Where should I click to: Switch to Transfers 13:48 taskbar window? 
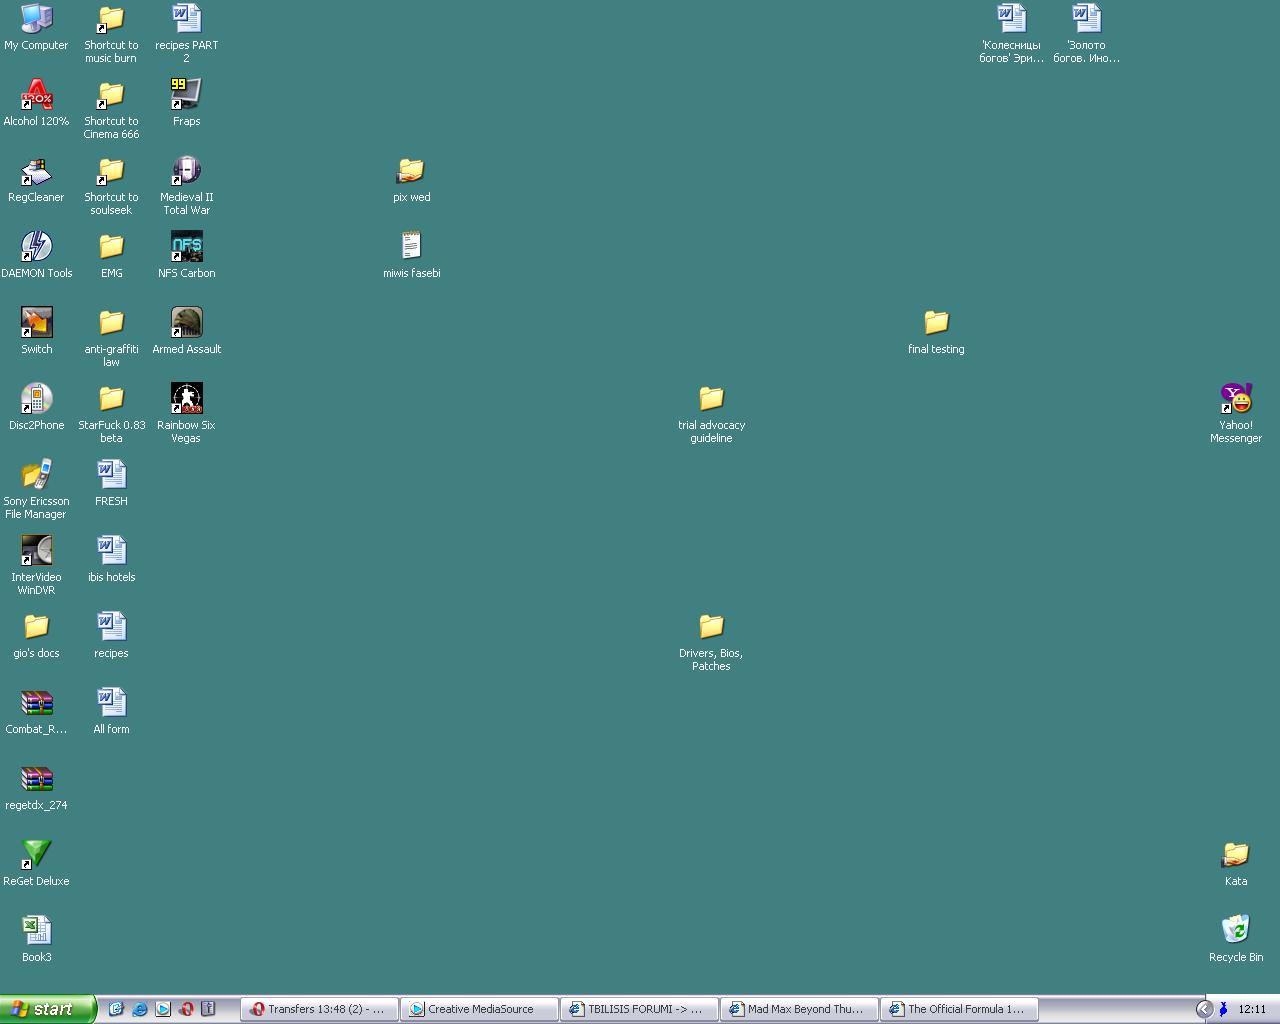point(320,1009)
